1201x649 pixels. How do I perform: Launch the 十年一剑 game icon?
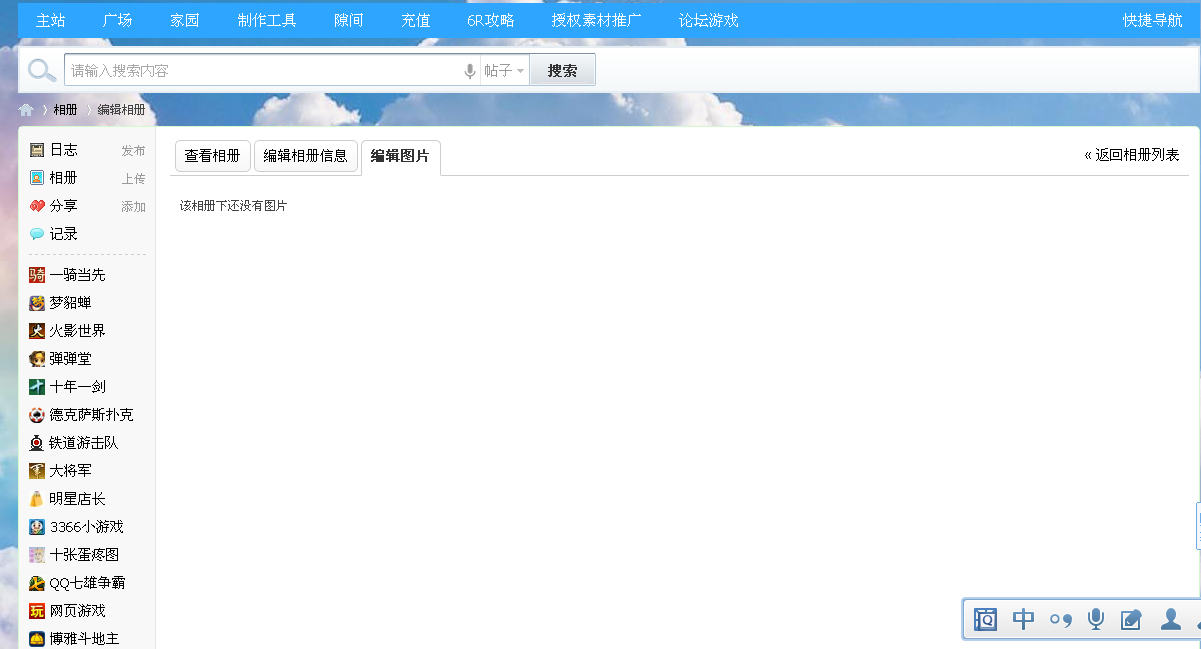37,387
